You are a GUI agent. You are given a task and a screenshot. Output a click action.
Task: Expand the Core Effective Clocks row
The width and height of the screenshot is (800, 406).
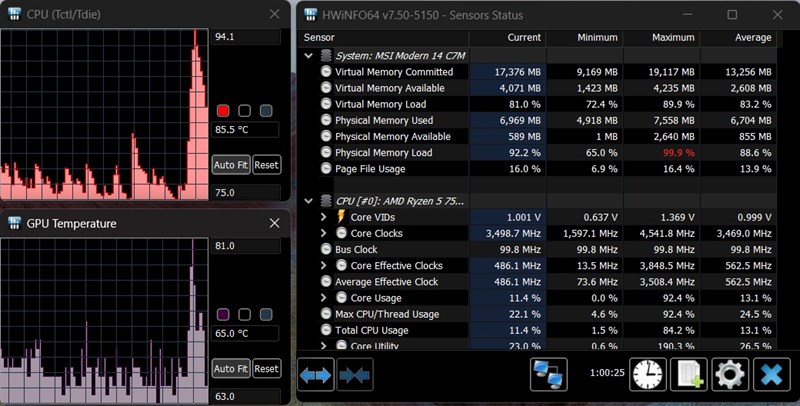(x=323, y=265)
